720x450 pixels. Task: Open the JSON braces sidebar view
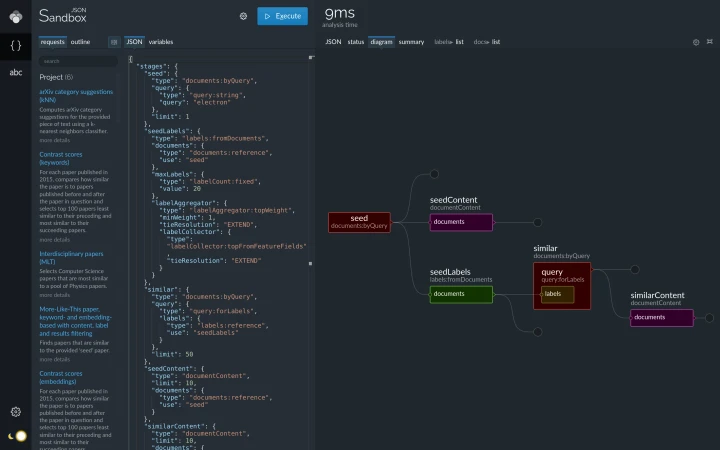(16, 45)
